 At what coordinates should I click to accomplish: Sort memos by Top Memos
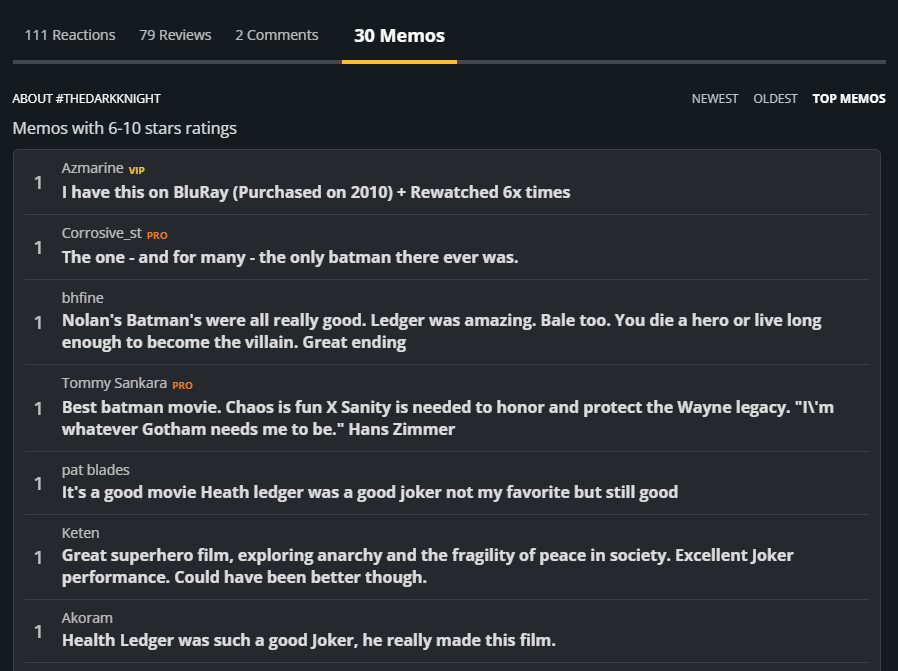849,99
